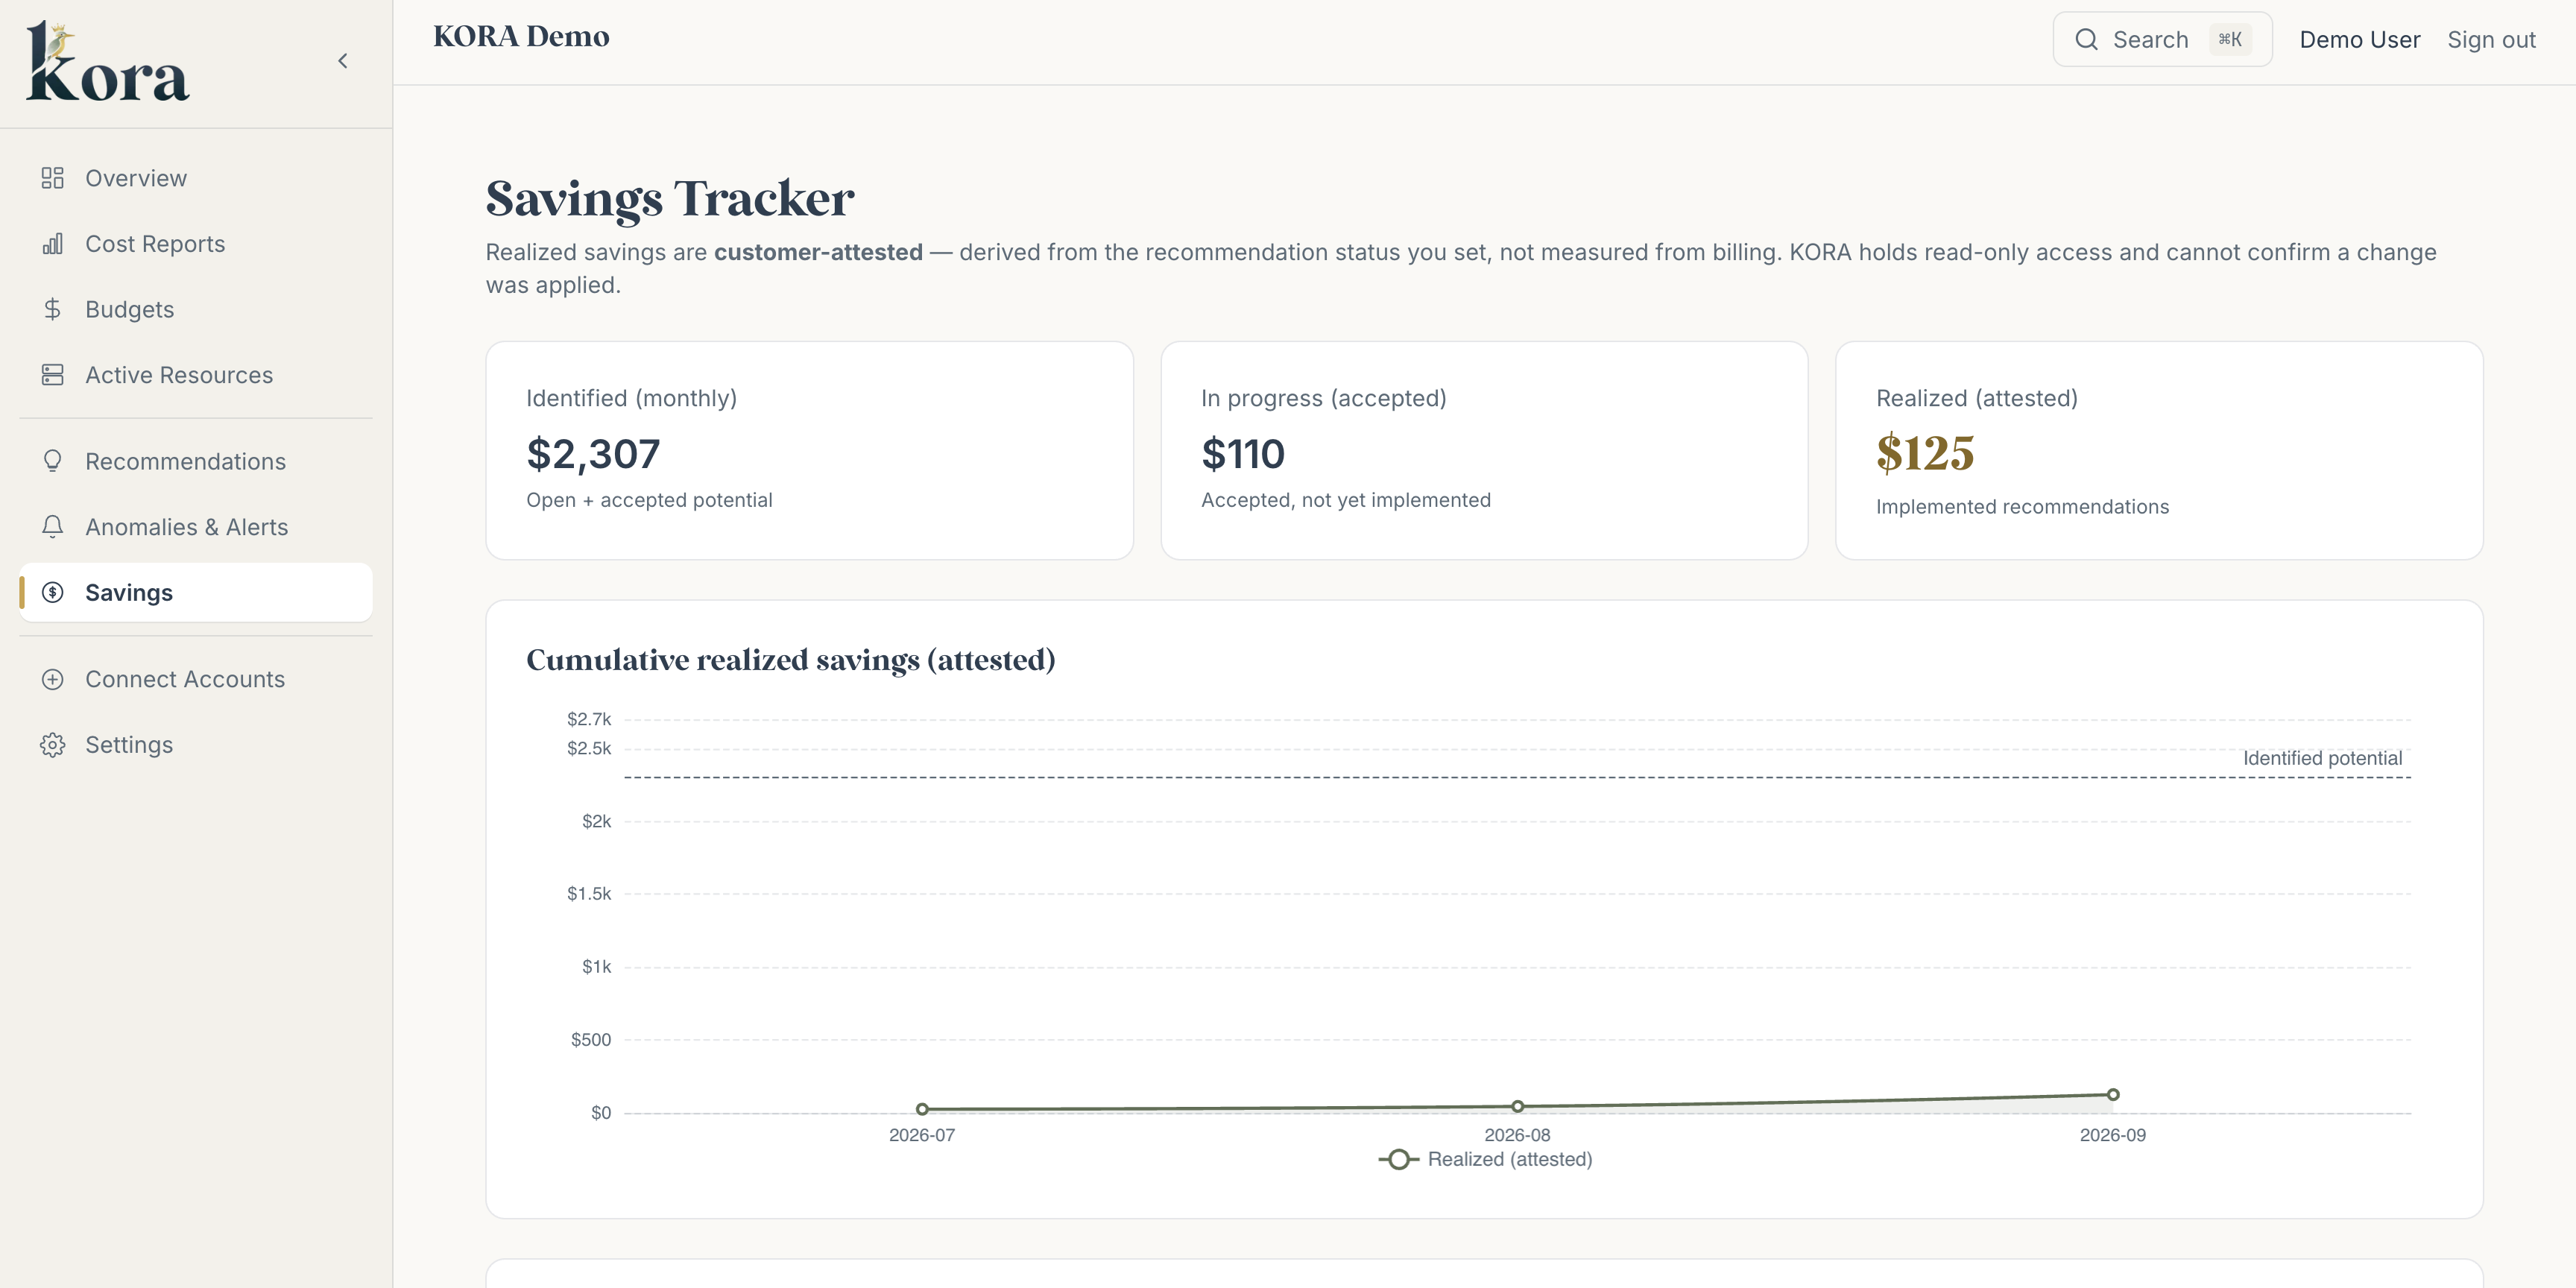Click the Kora logo
This screenshot has height=1288, width=2576.
click(x=107, y=62)
